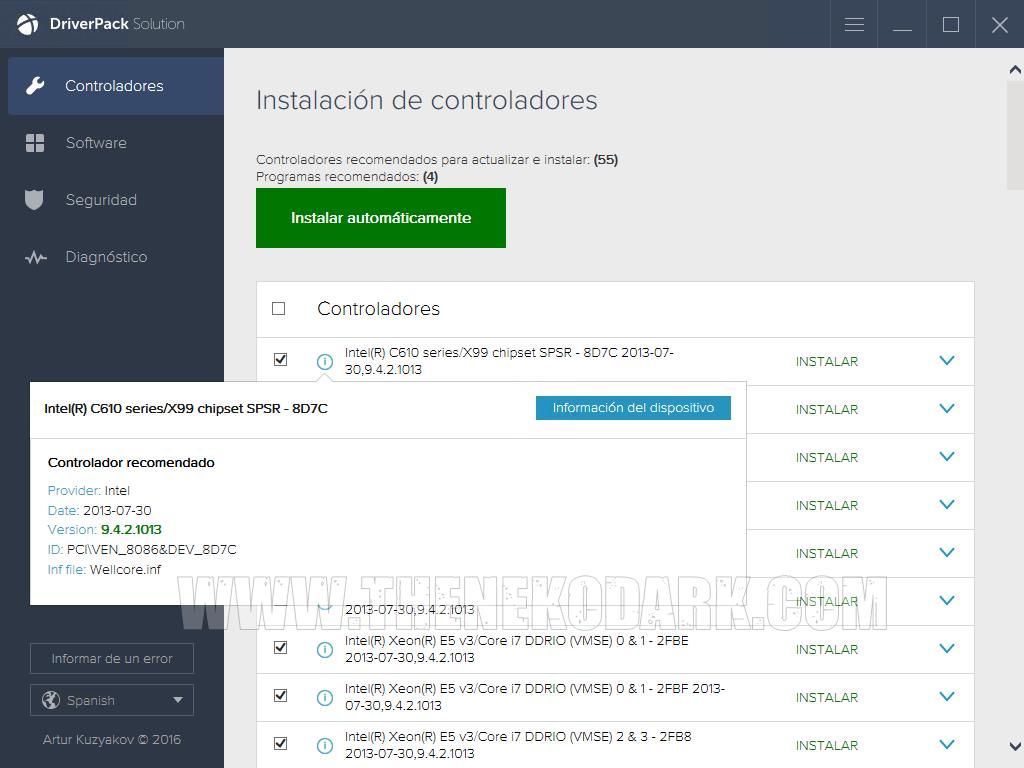1024x768 pixels.
Task: Click info icon for C610 SPSR 8D7C driver
Action: pyautogui.click(x=325, y=361)
